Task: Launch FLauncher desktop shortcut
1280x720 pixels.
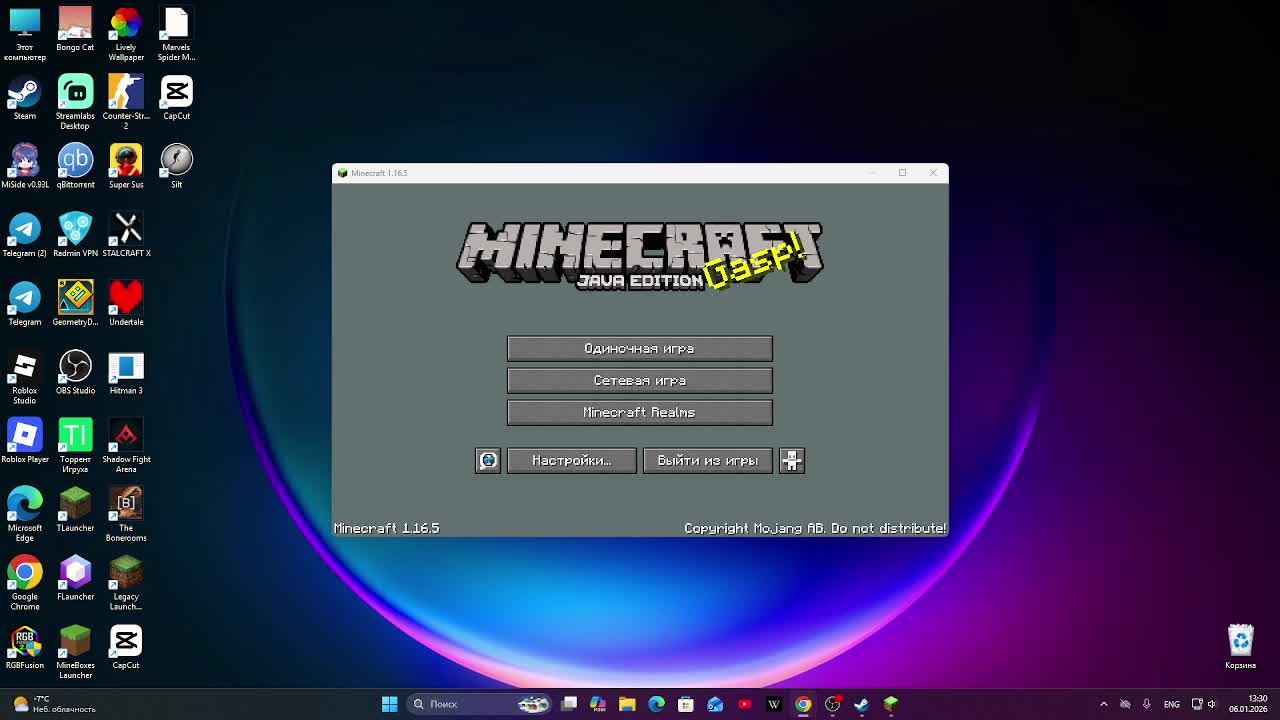Action: tap(75, 578)
